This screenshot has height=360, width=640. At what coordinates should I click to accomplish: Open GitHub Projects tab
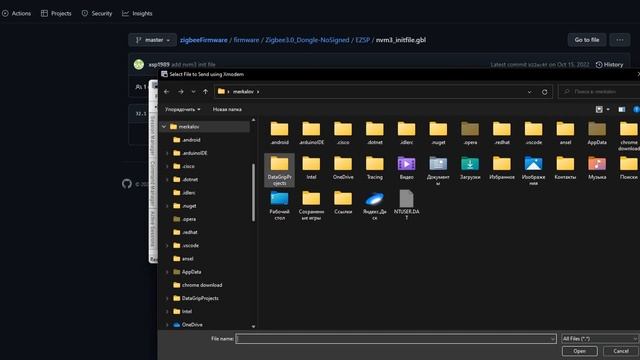pyautogui.click(x=56, y=13)
